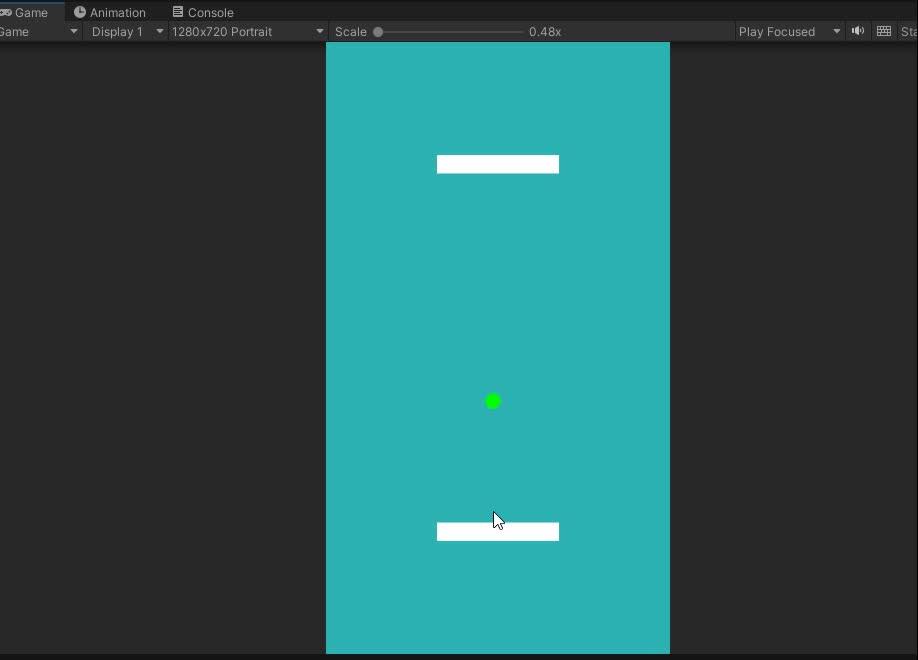Click the grid icon beside the speaker icon
918x660 pixels.
click(883, 31)
